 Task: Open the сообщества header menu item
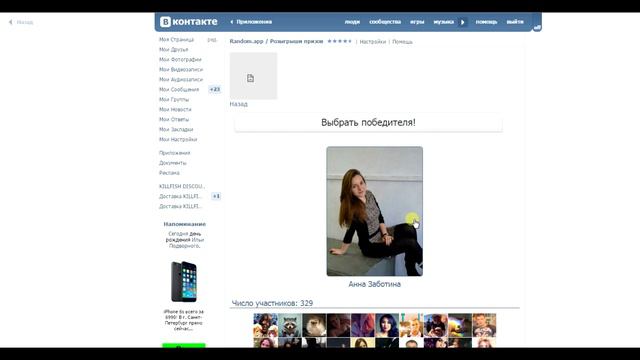385,22
